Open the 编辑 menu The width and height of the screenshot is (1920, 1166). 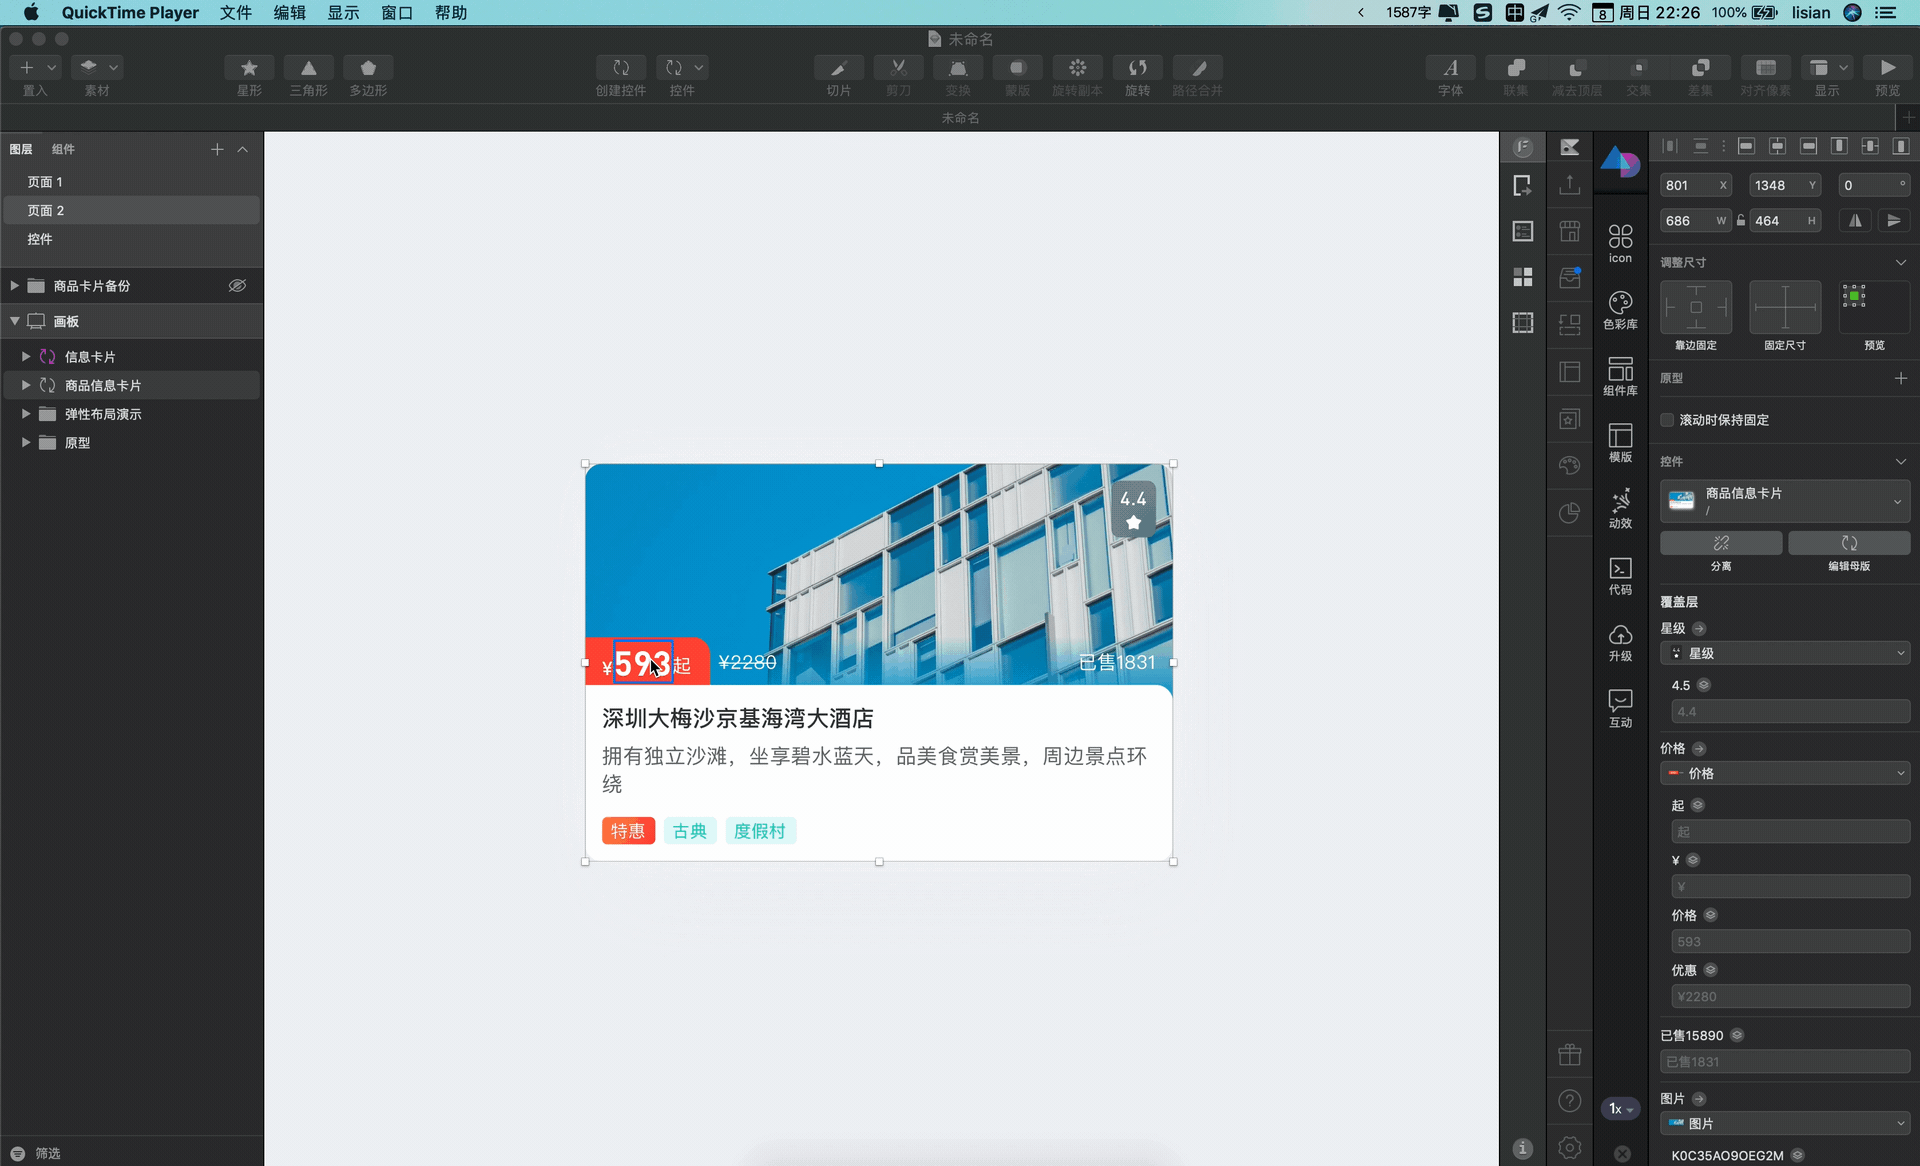point(289,13)
